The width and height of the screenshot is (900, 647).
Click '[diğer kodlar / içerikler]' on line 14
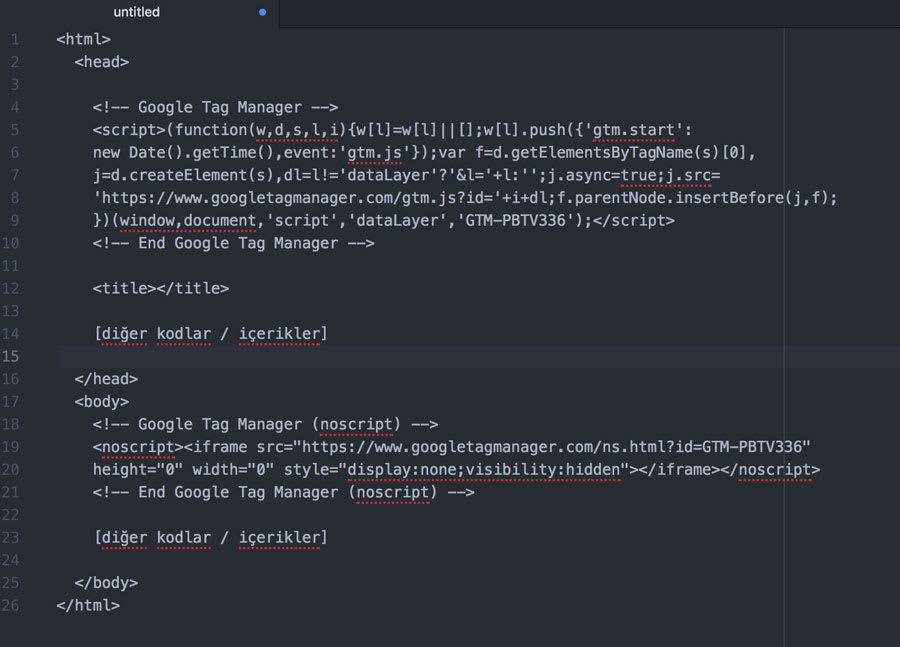click(x=211, y=334)
